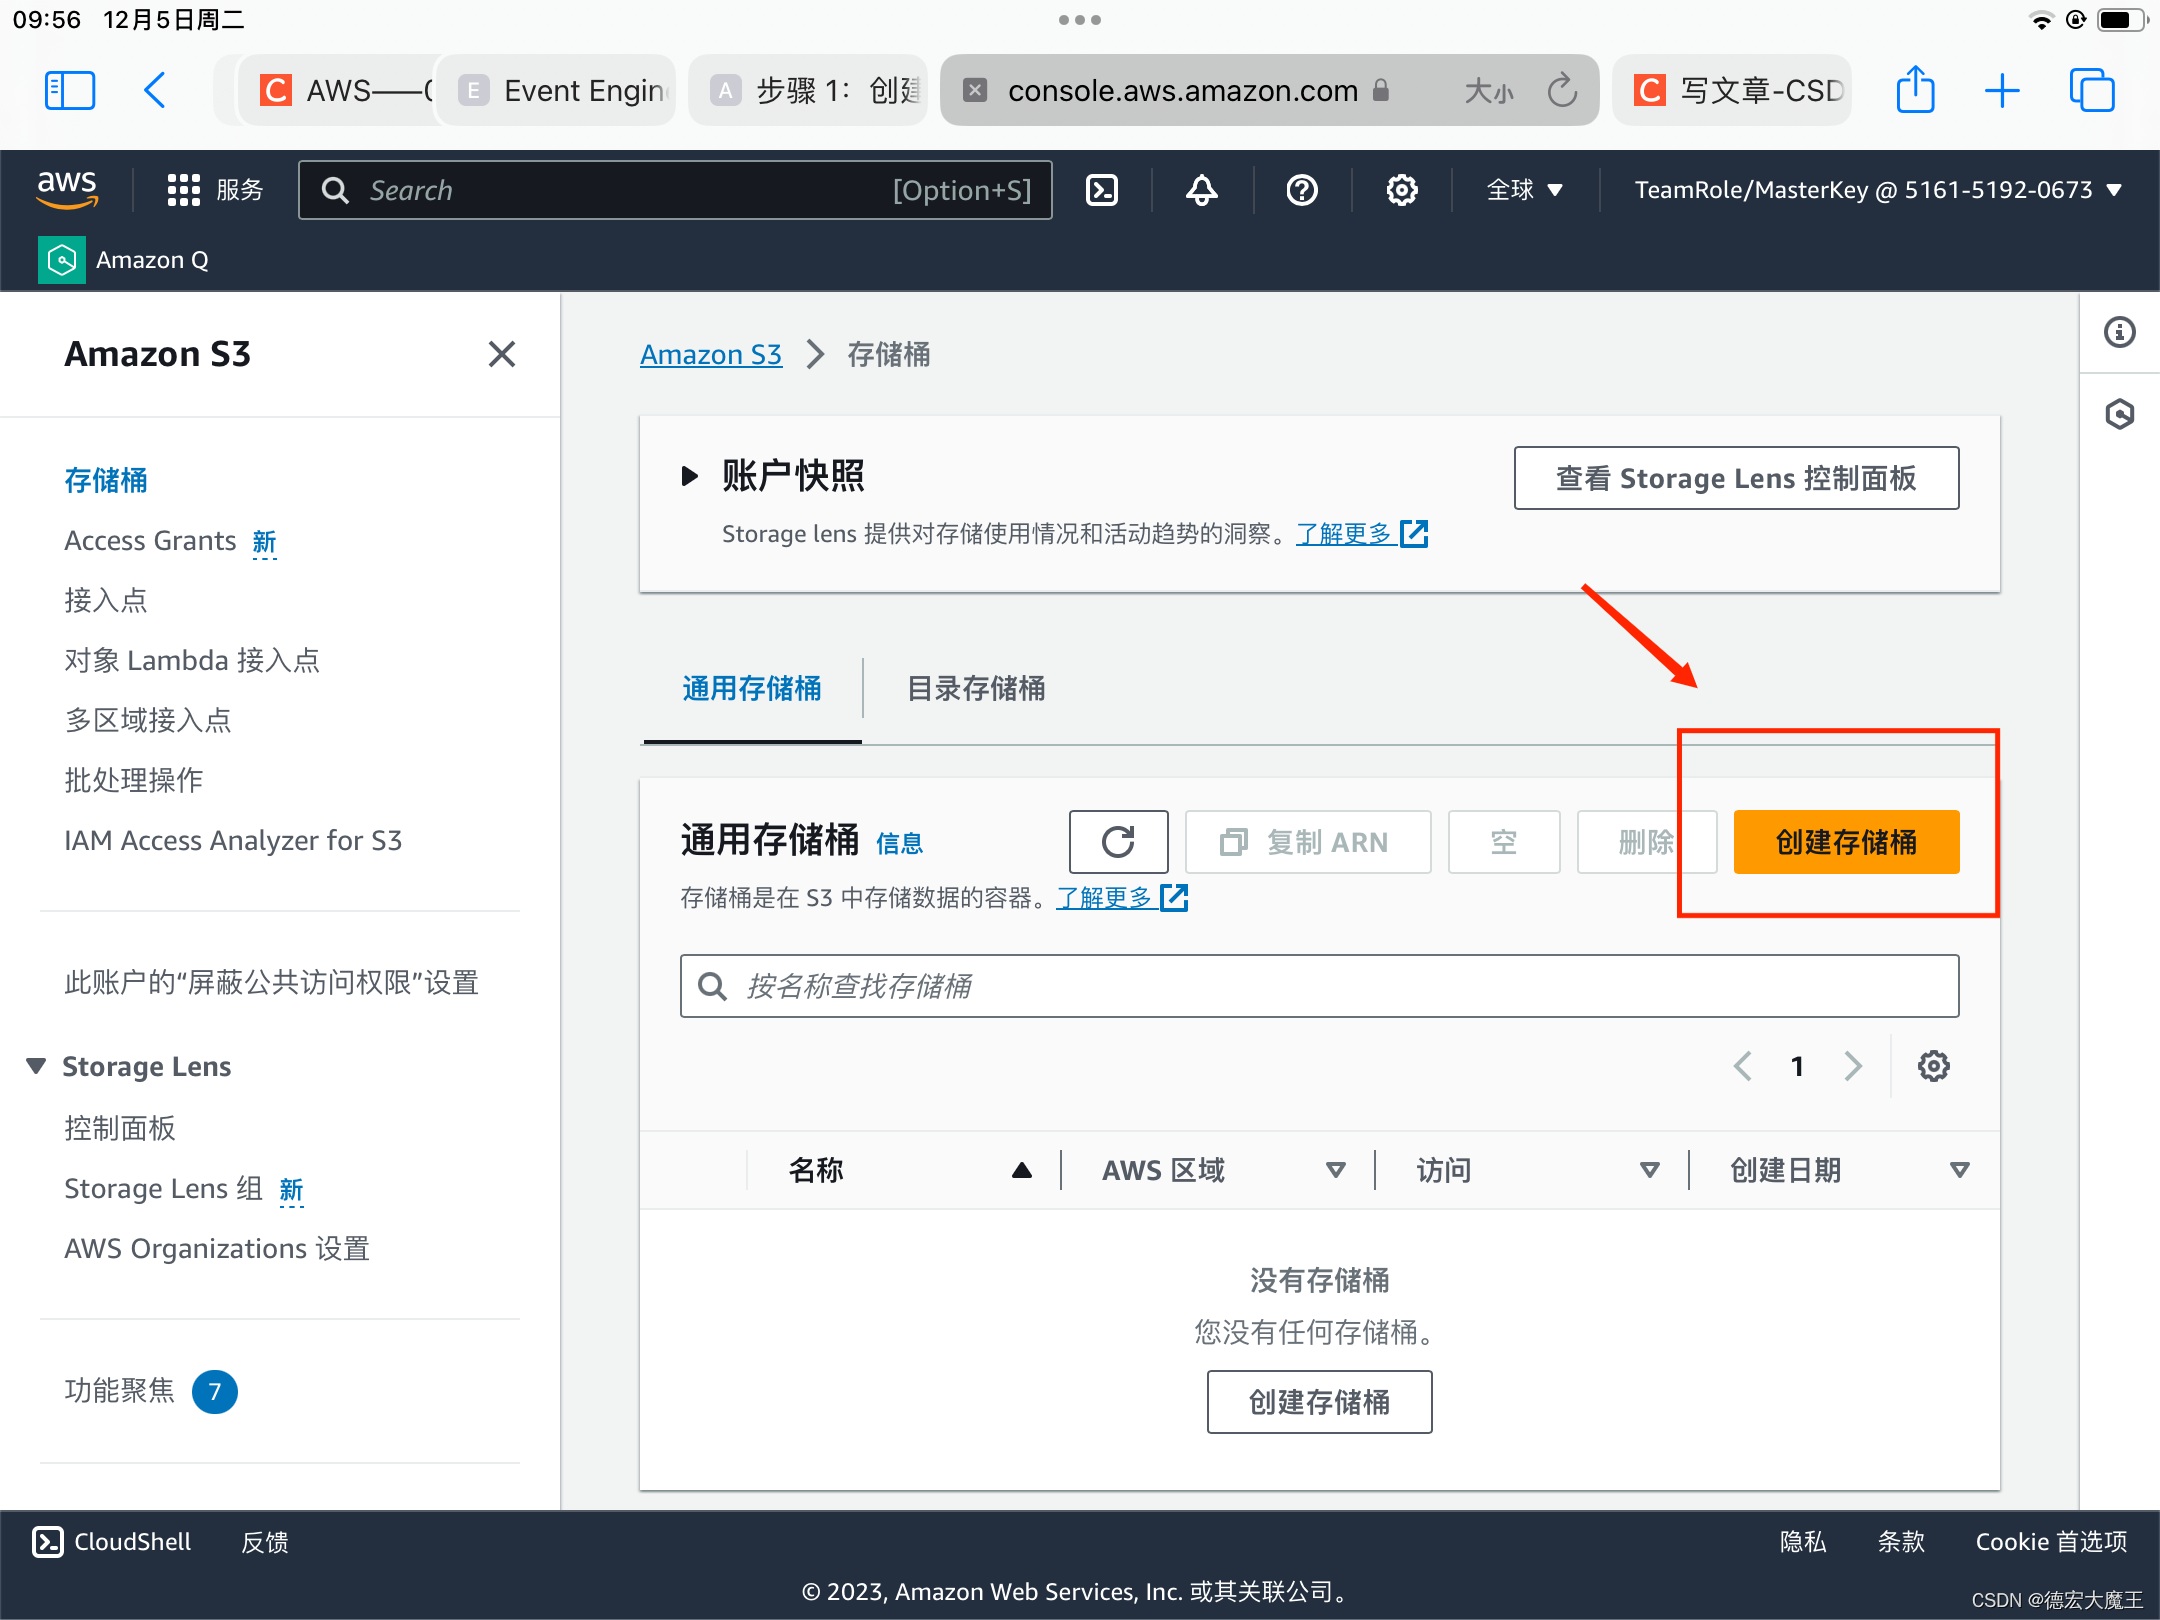The width and height of the screenshot is (2160, 1620).
Task: Open the 信息 link beside 通用存储桶
Action: click(899, 844)
